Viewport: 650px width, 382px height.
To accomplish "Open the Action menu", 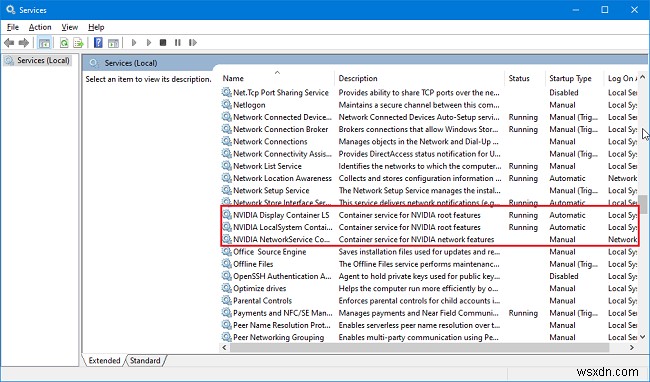I will pyautogui.click(x=40, y=27).
